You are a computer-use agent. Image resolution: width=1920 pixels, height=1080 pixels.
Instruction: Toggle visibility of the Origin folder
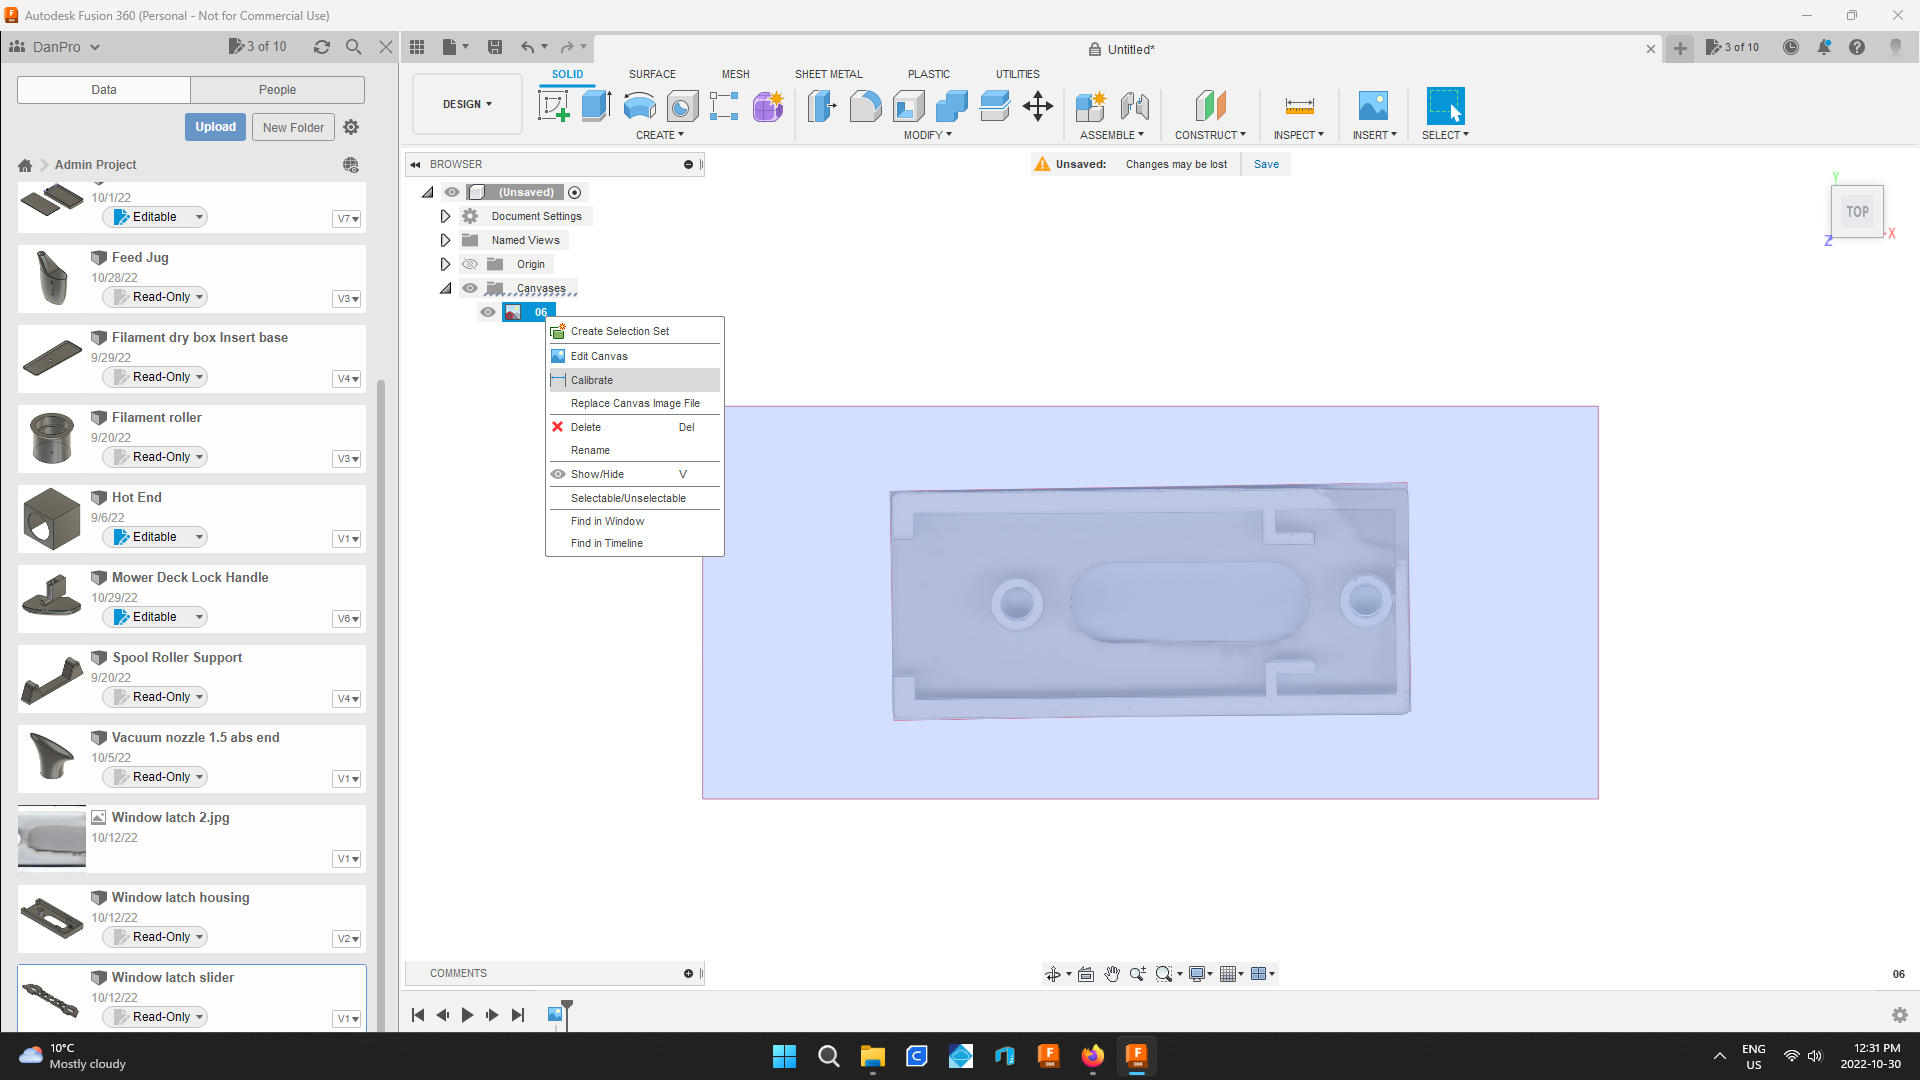point(470,264)
